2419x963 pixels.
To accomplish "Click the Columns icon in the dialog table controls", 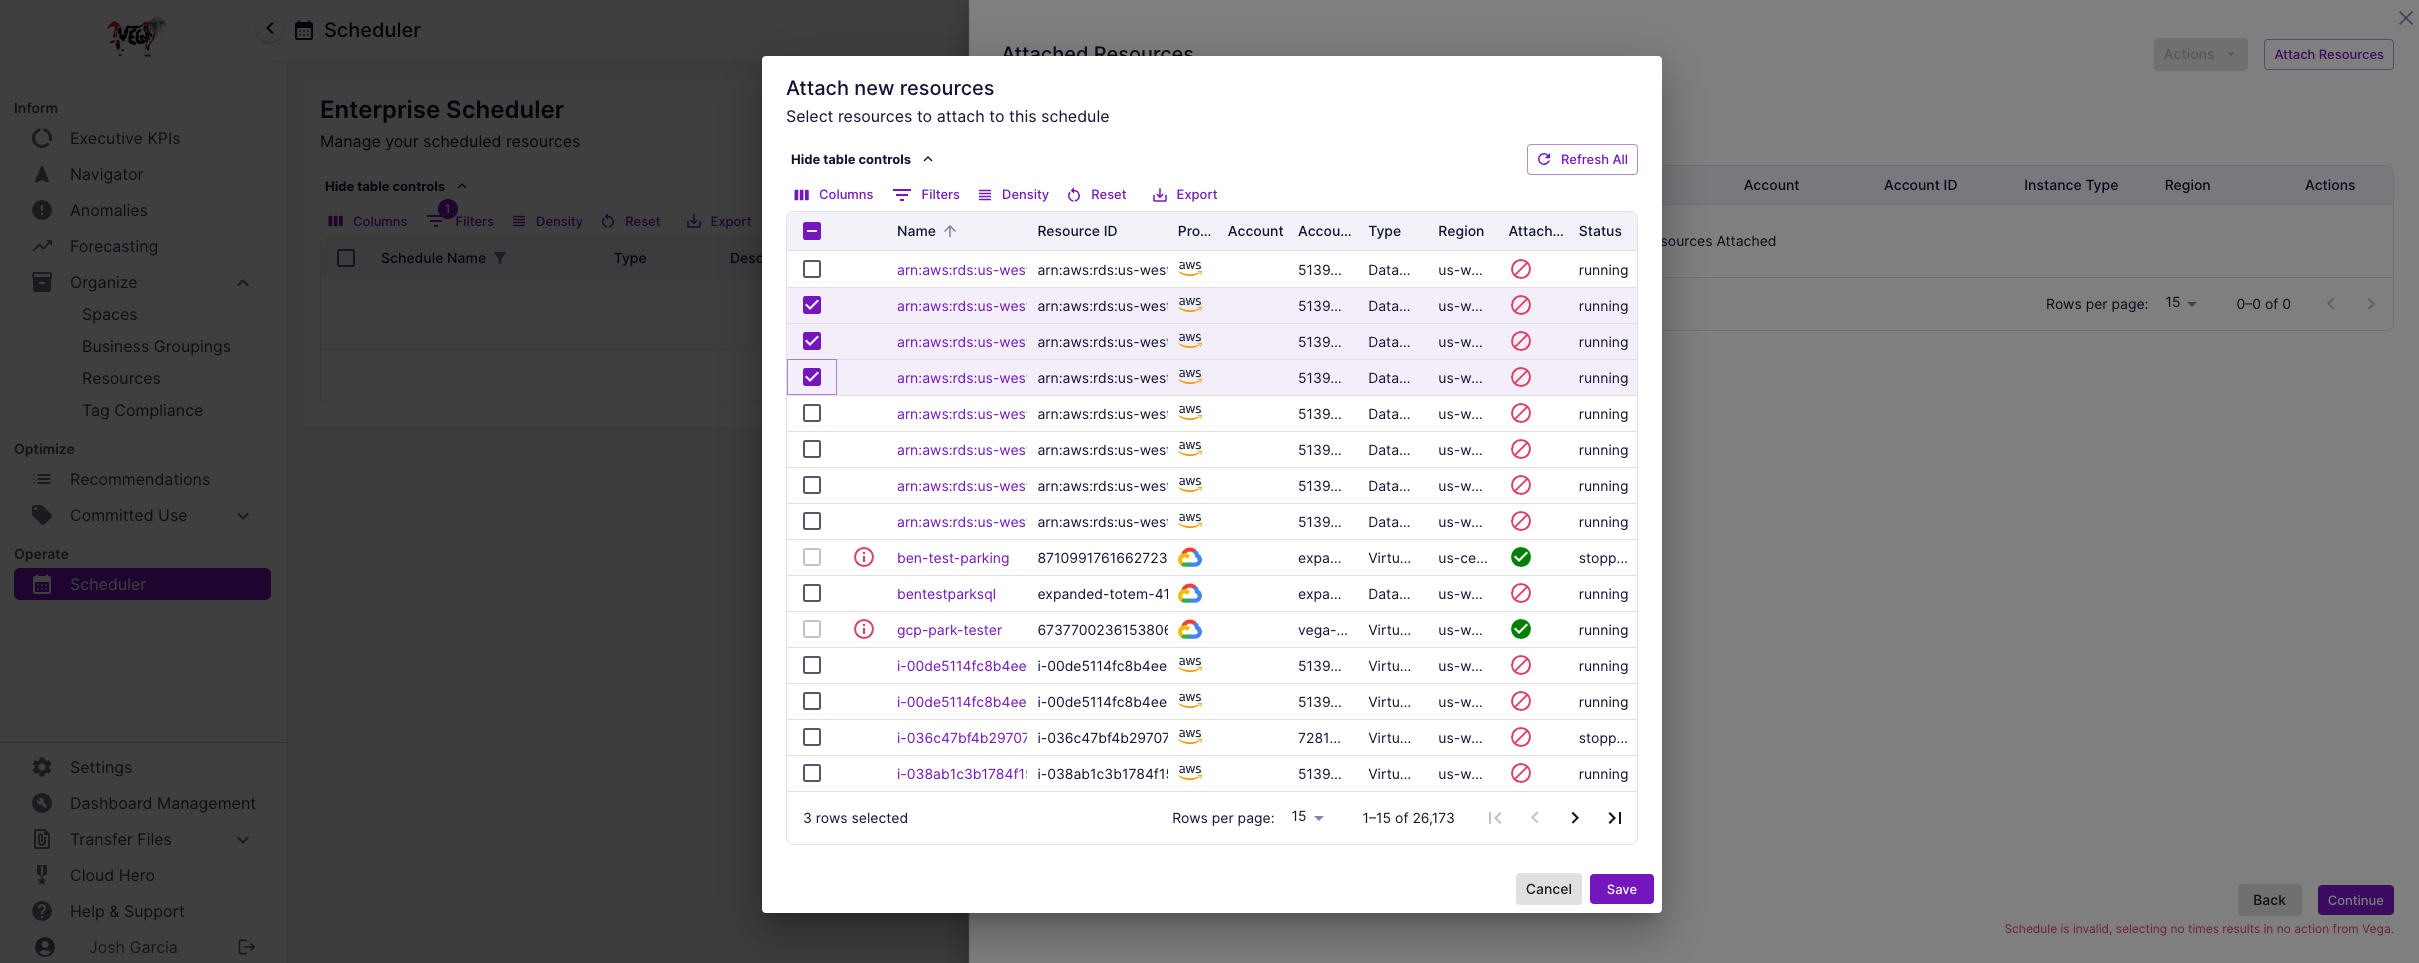I will click(x=801, y=195).
